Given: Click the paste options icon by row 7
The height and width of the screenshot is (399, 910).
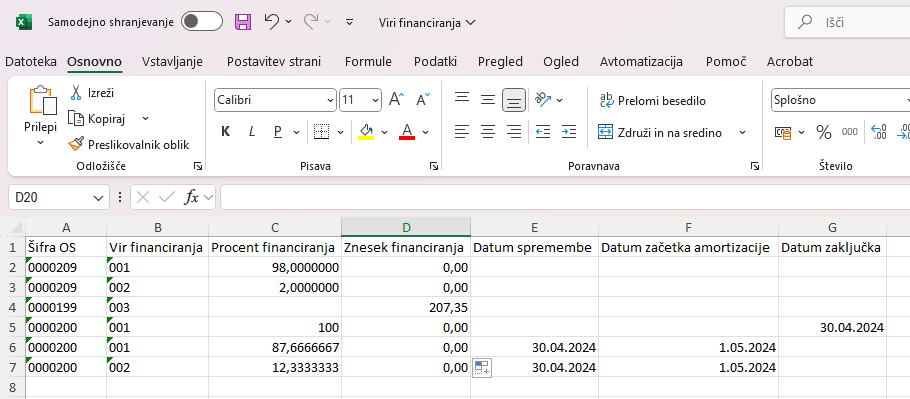Looking at the screenshot, I should tap(482, 368).
